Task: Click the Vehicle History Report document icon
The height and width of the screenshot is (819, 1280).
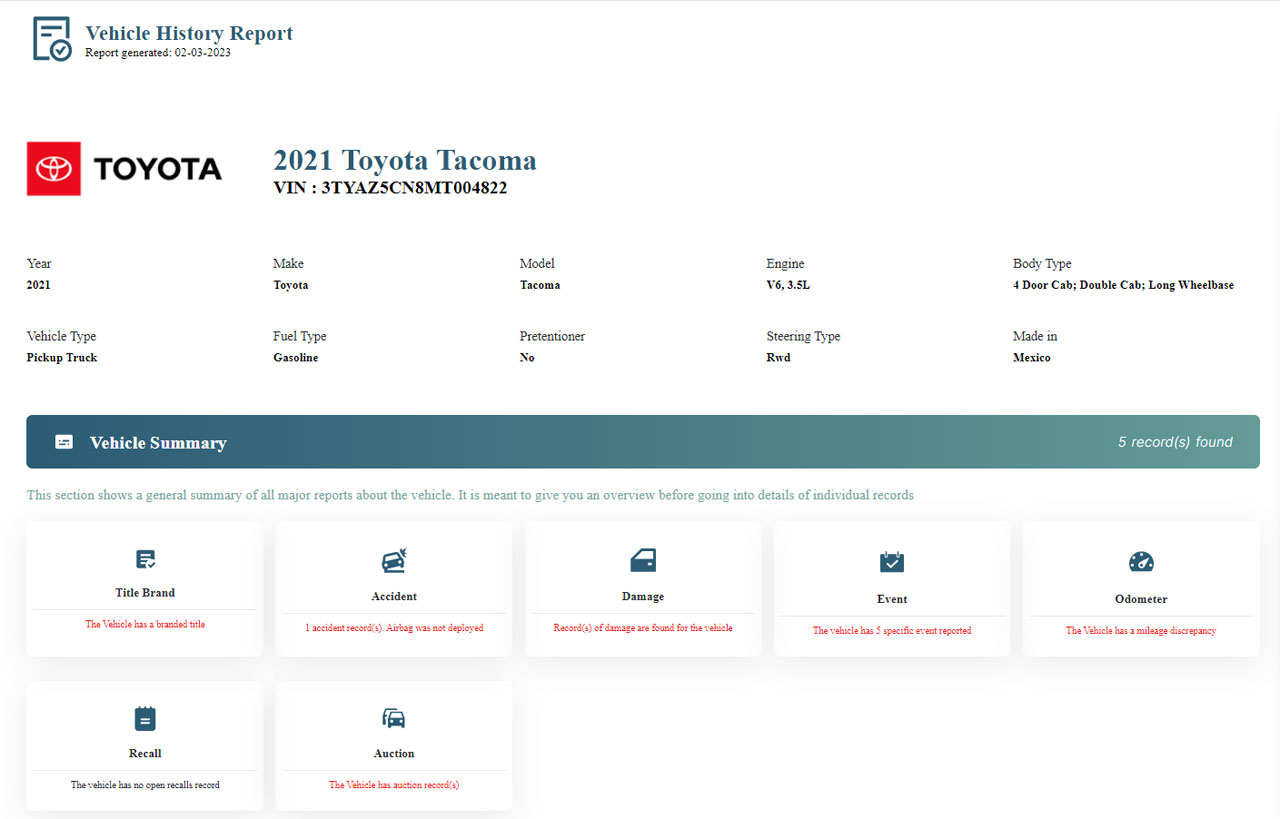Action: tap(52, 38)
